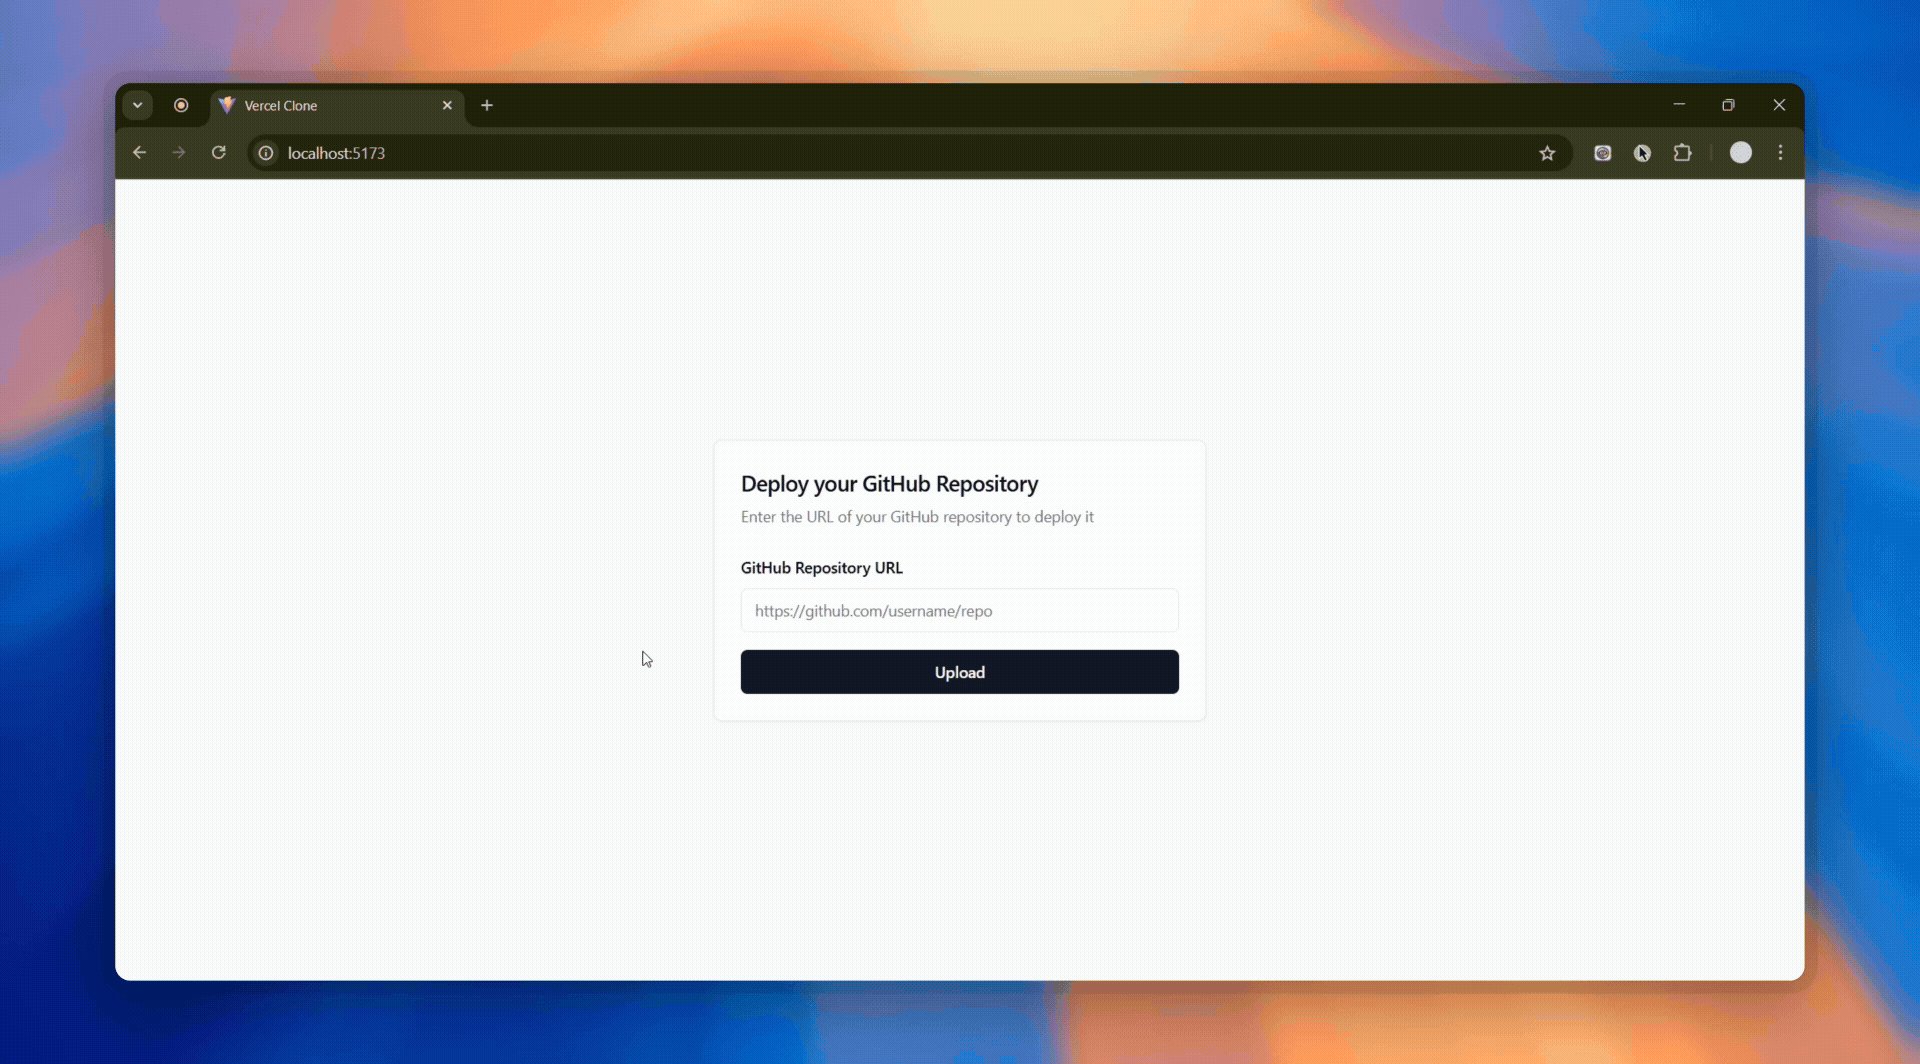
Task: Switch to the Vercel Clone tab
Action: (x=337, y=105)
